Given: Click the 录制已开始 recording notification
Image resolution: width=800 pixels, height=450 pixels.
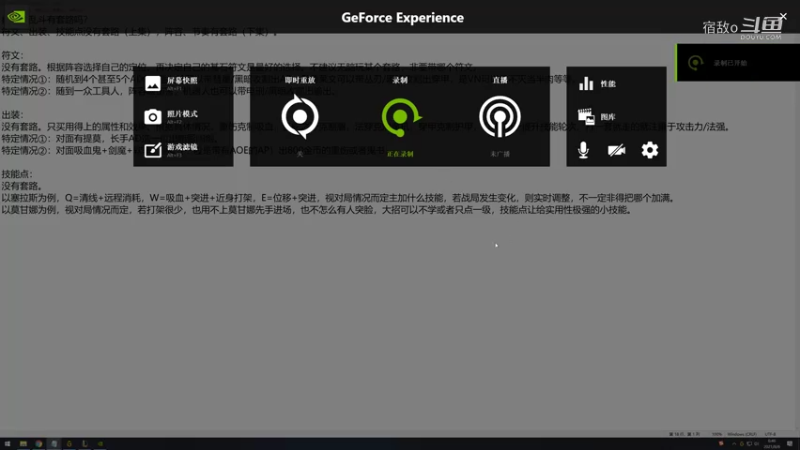Looking at the screenshot, I should [x=738, y=63].
